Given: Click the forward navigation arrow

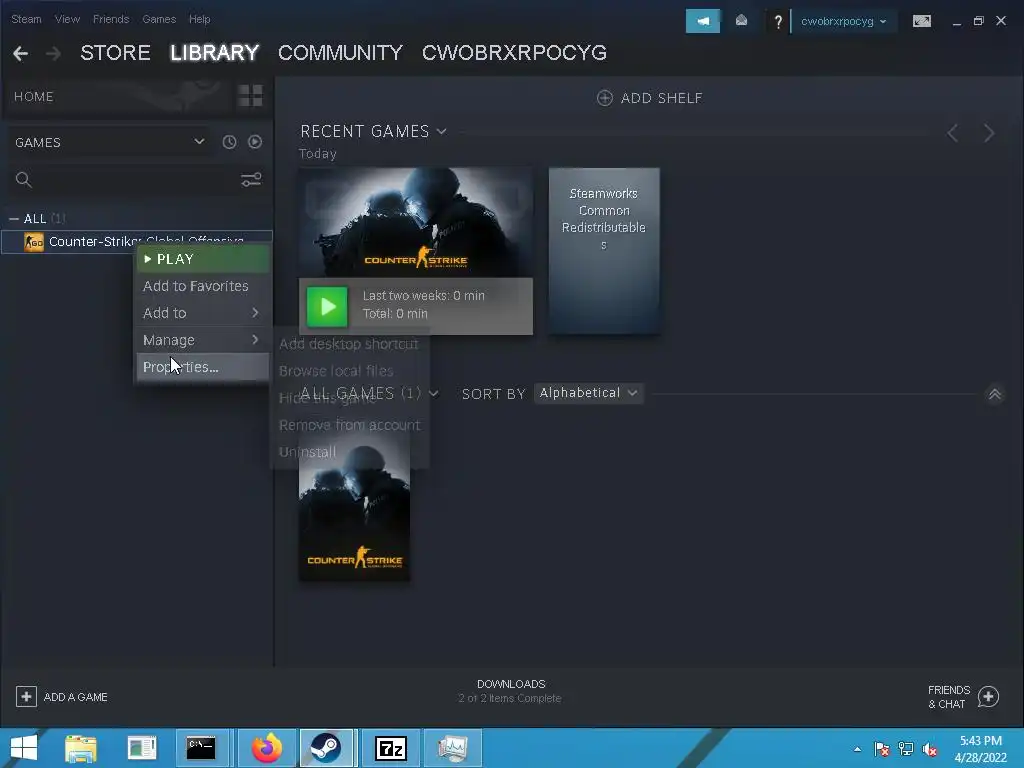Looking at the screenshot, I should click(54, 54).
